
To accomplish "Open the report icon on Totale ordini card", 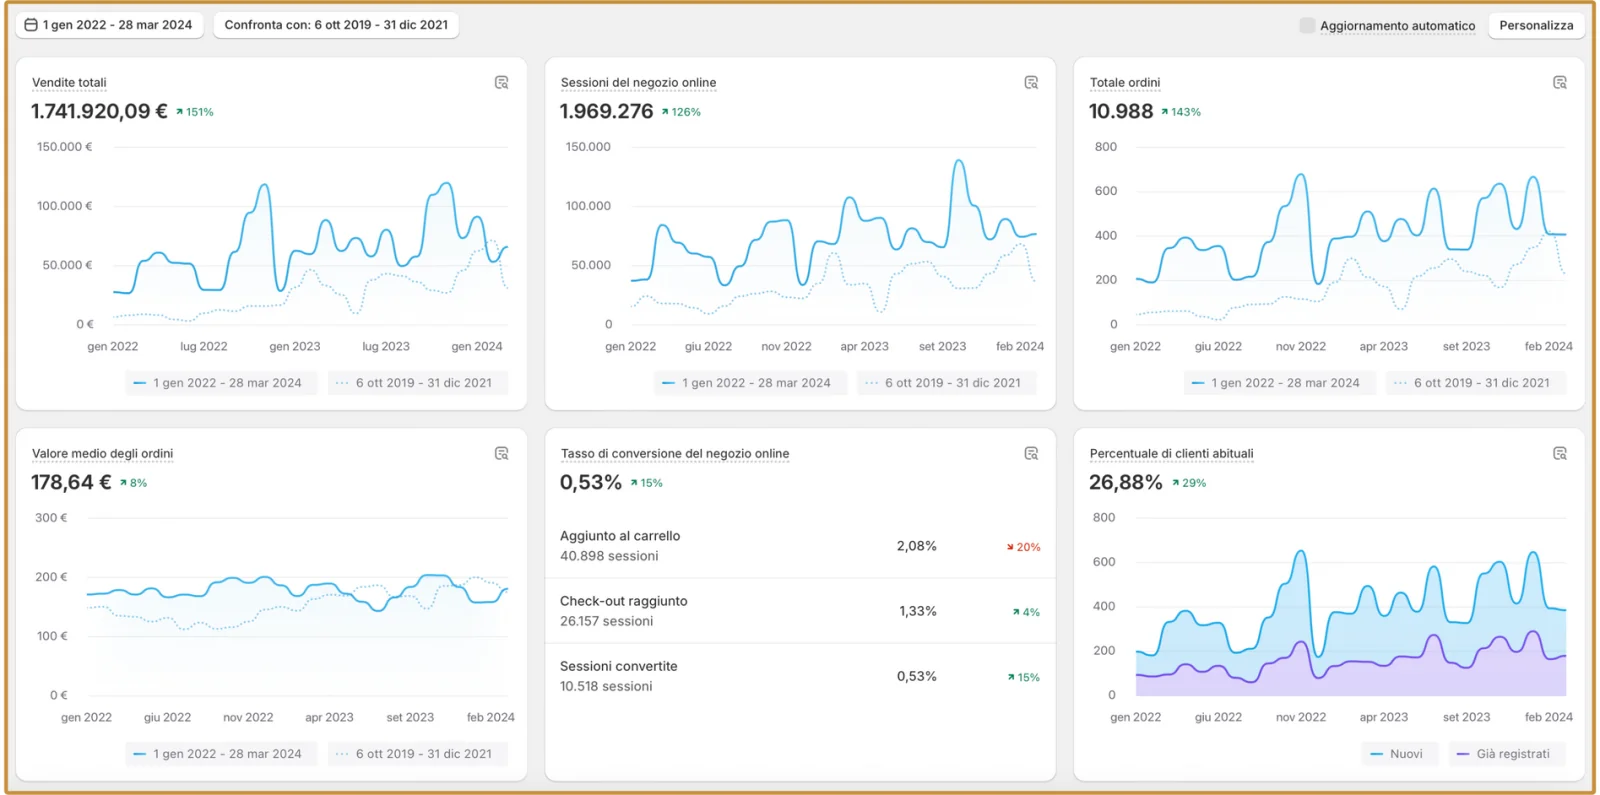I will pos(1560,83).
